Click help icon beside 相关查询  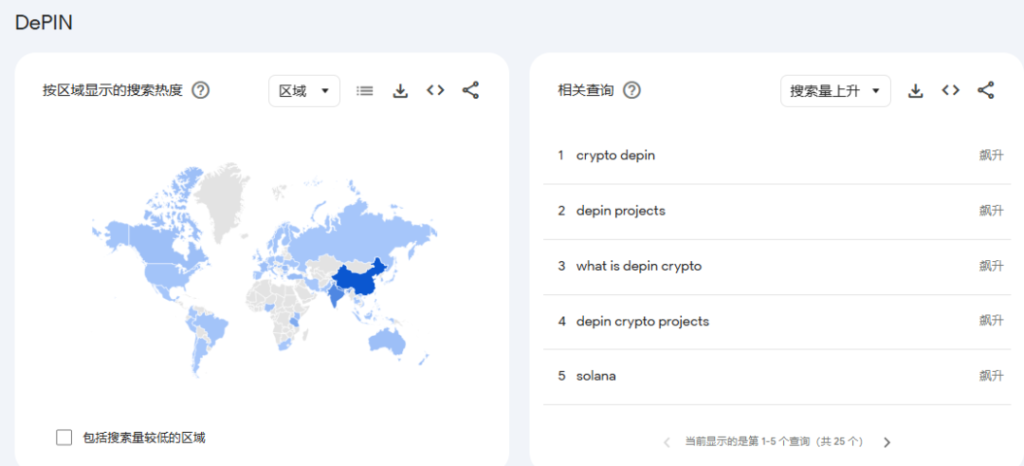tap(631, 91)
